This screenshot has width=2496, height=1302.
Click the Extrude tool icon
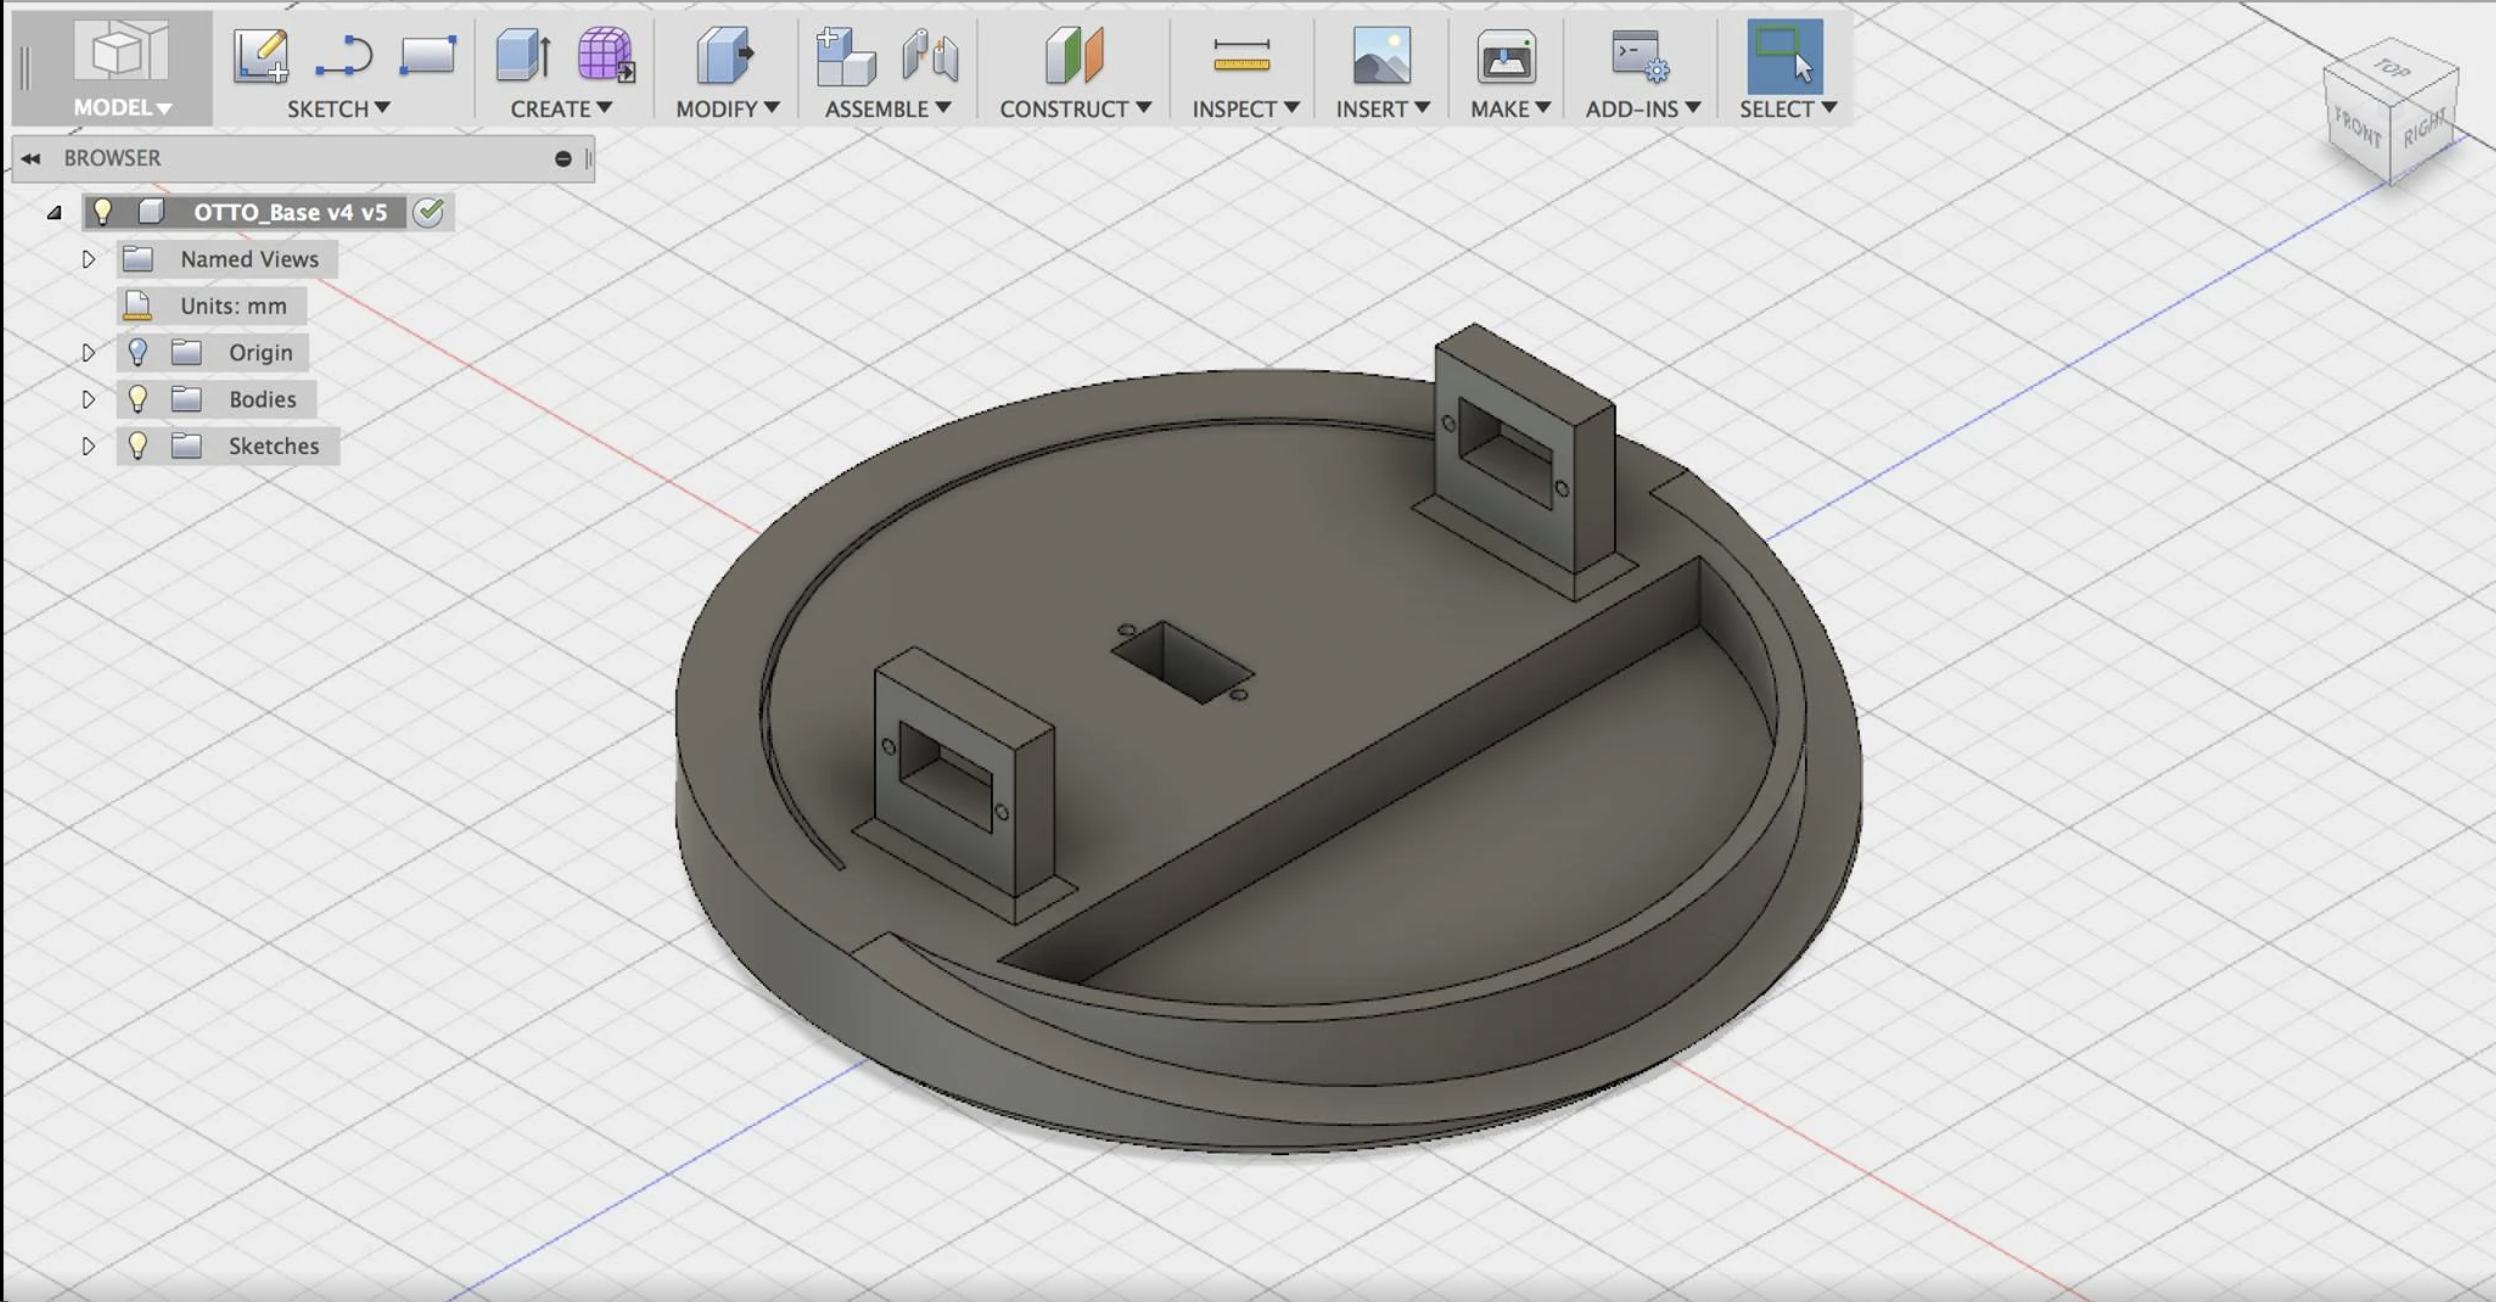pos(522,55)
